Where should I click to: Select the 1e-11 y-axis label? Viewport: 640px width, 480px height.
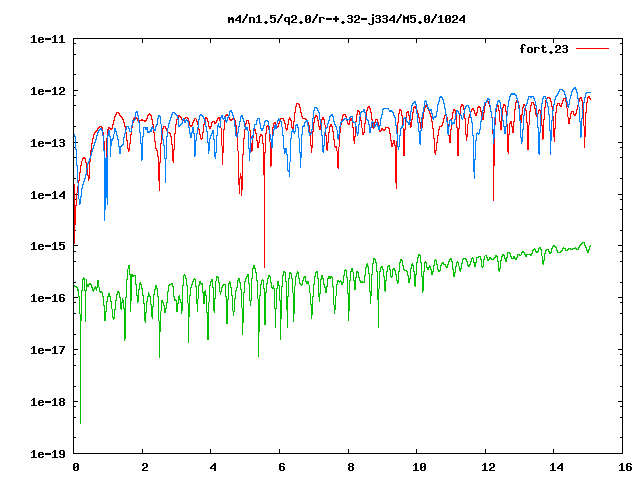(48, 39)
